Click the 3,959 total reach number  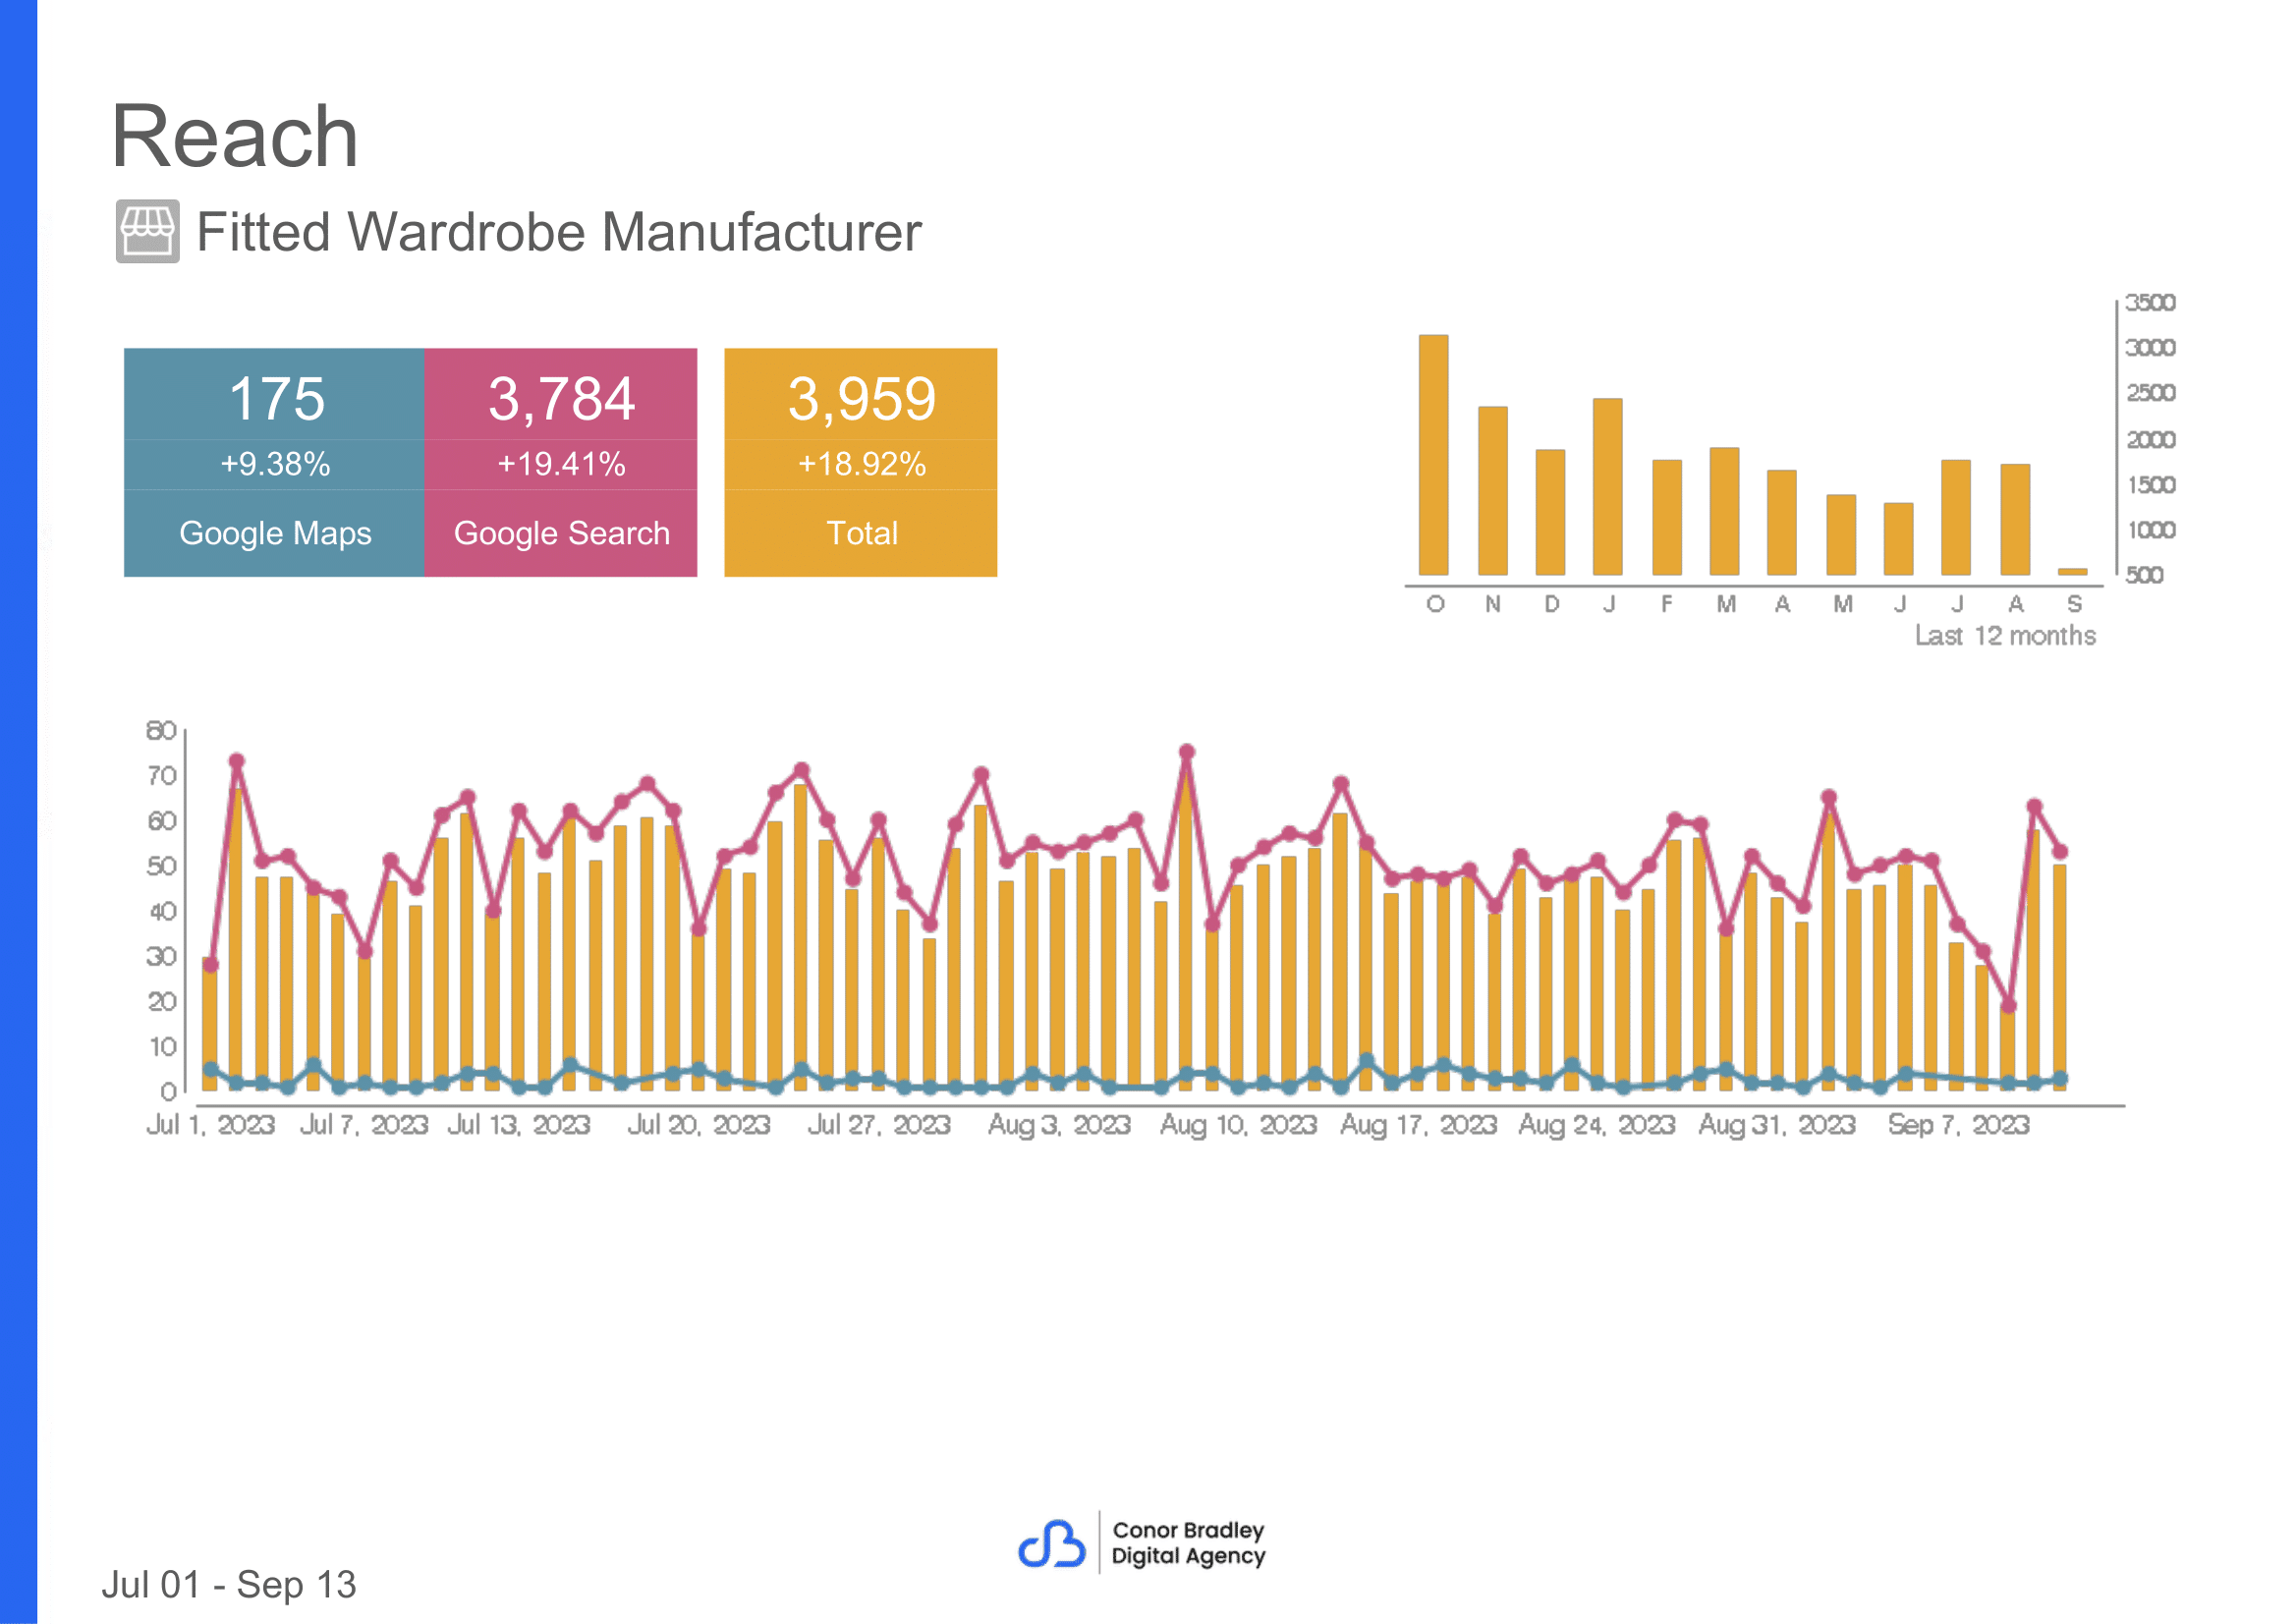[x=861, y=398]
